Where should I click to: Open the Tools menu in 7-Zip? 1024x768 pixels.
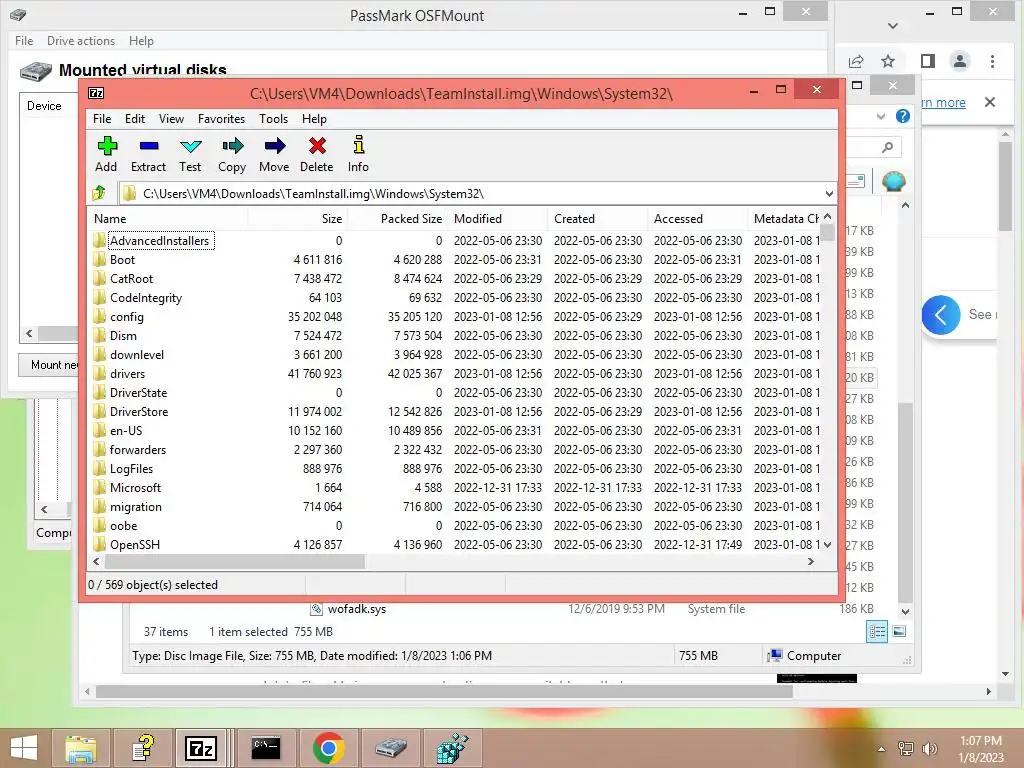273,119
